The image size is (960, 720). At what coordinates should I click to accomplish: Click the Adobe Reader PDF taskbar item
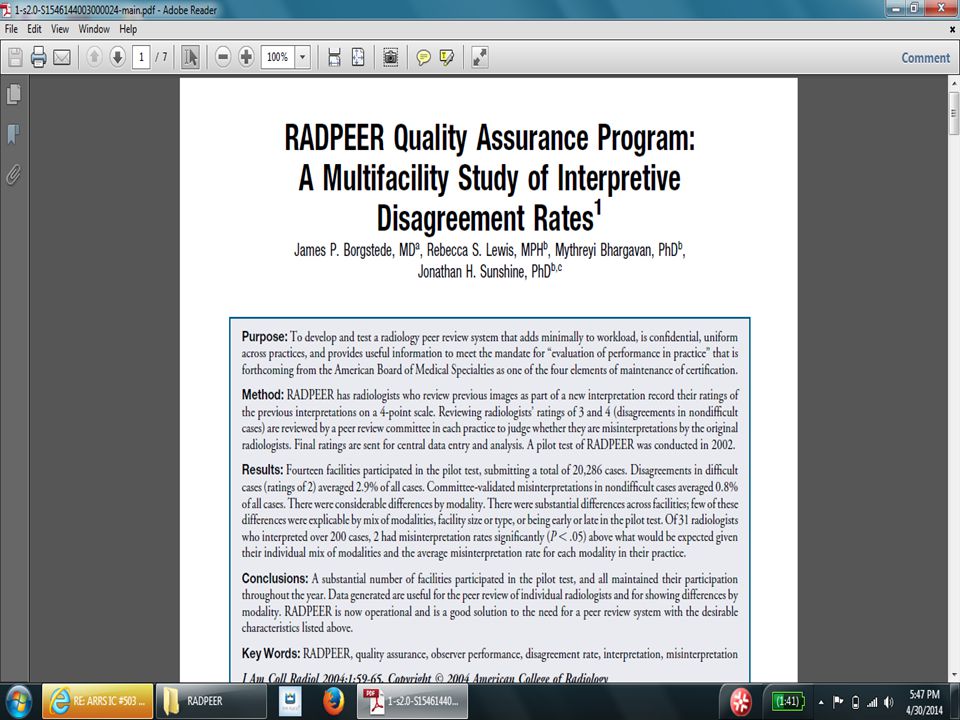(413, 701)
